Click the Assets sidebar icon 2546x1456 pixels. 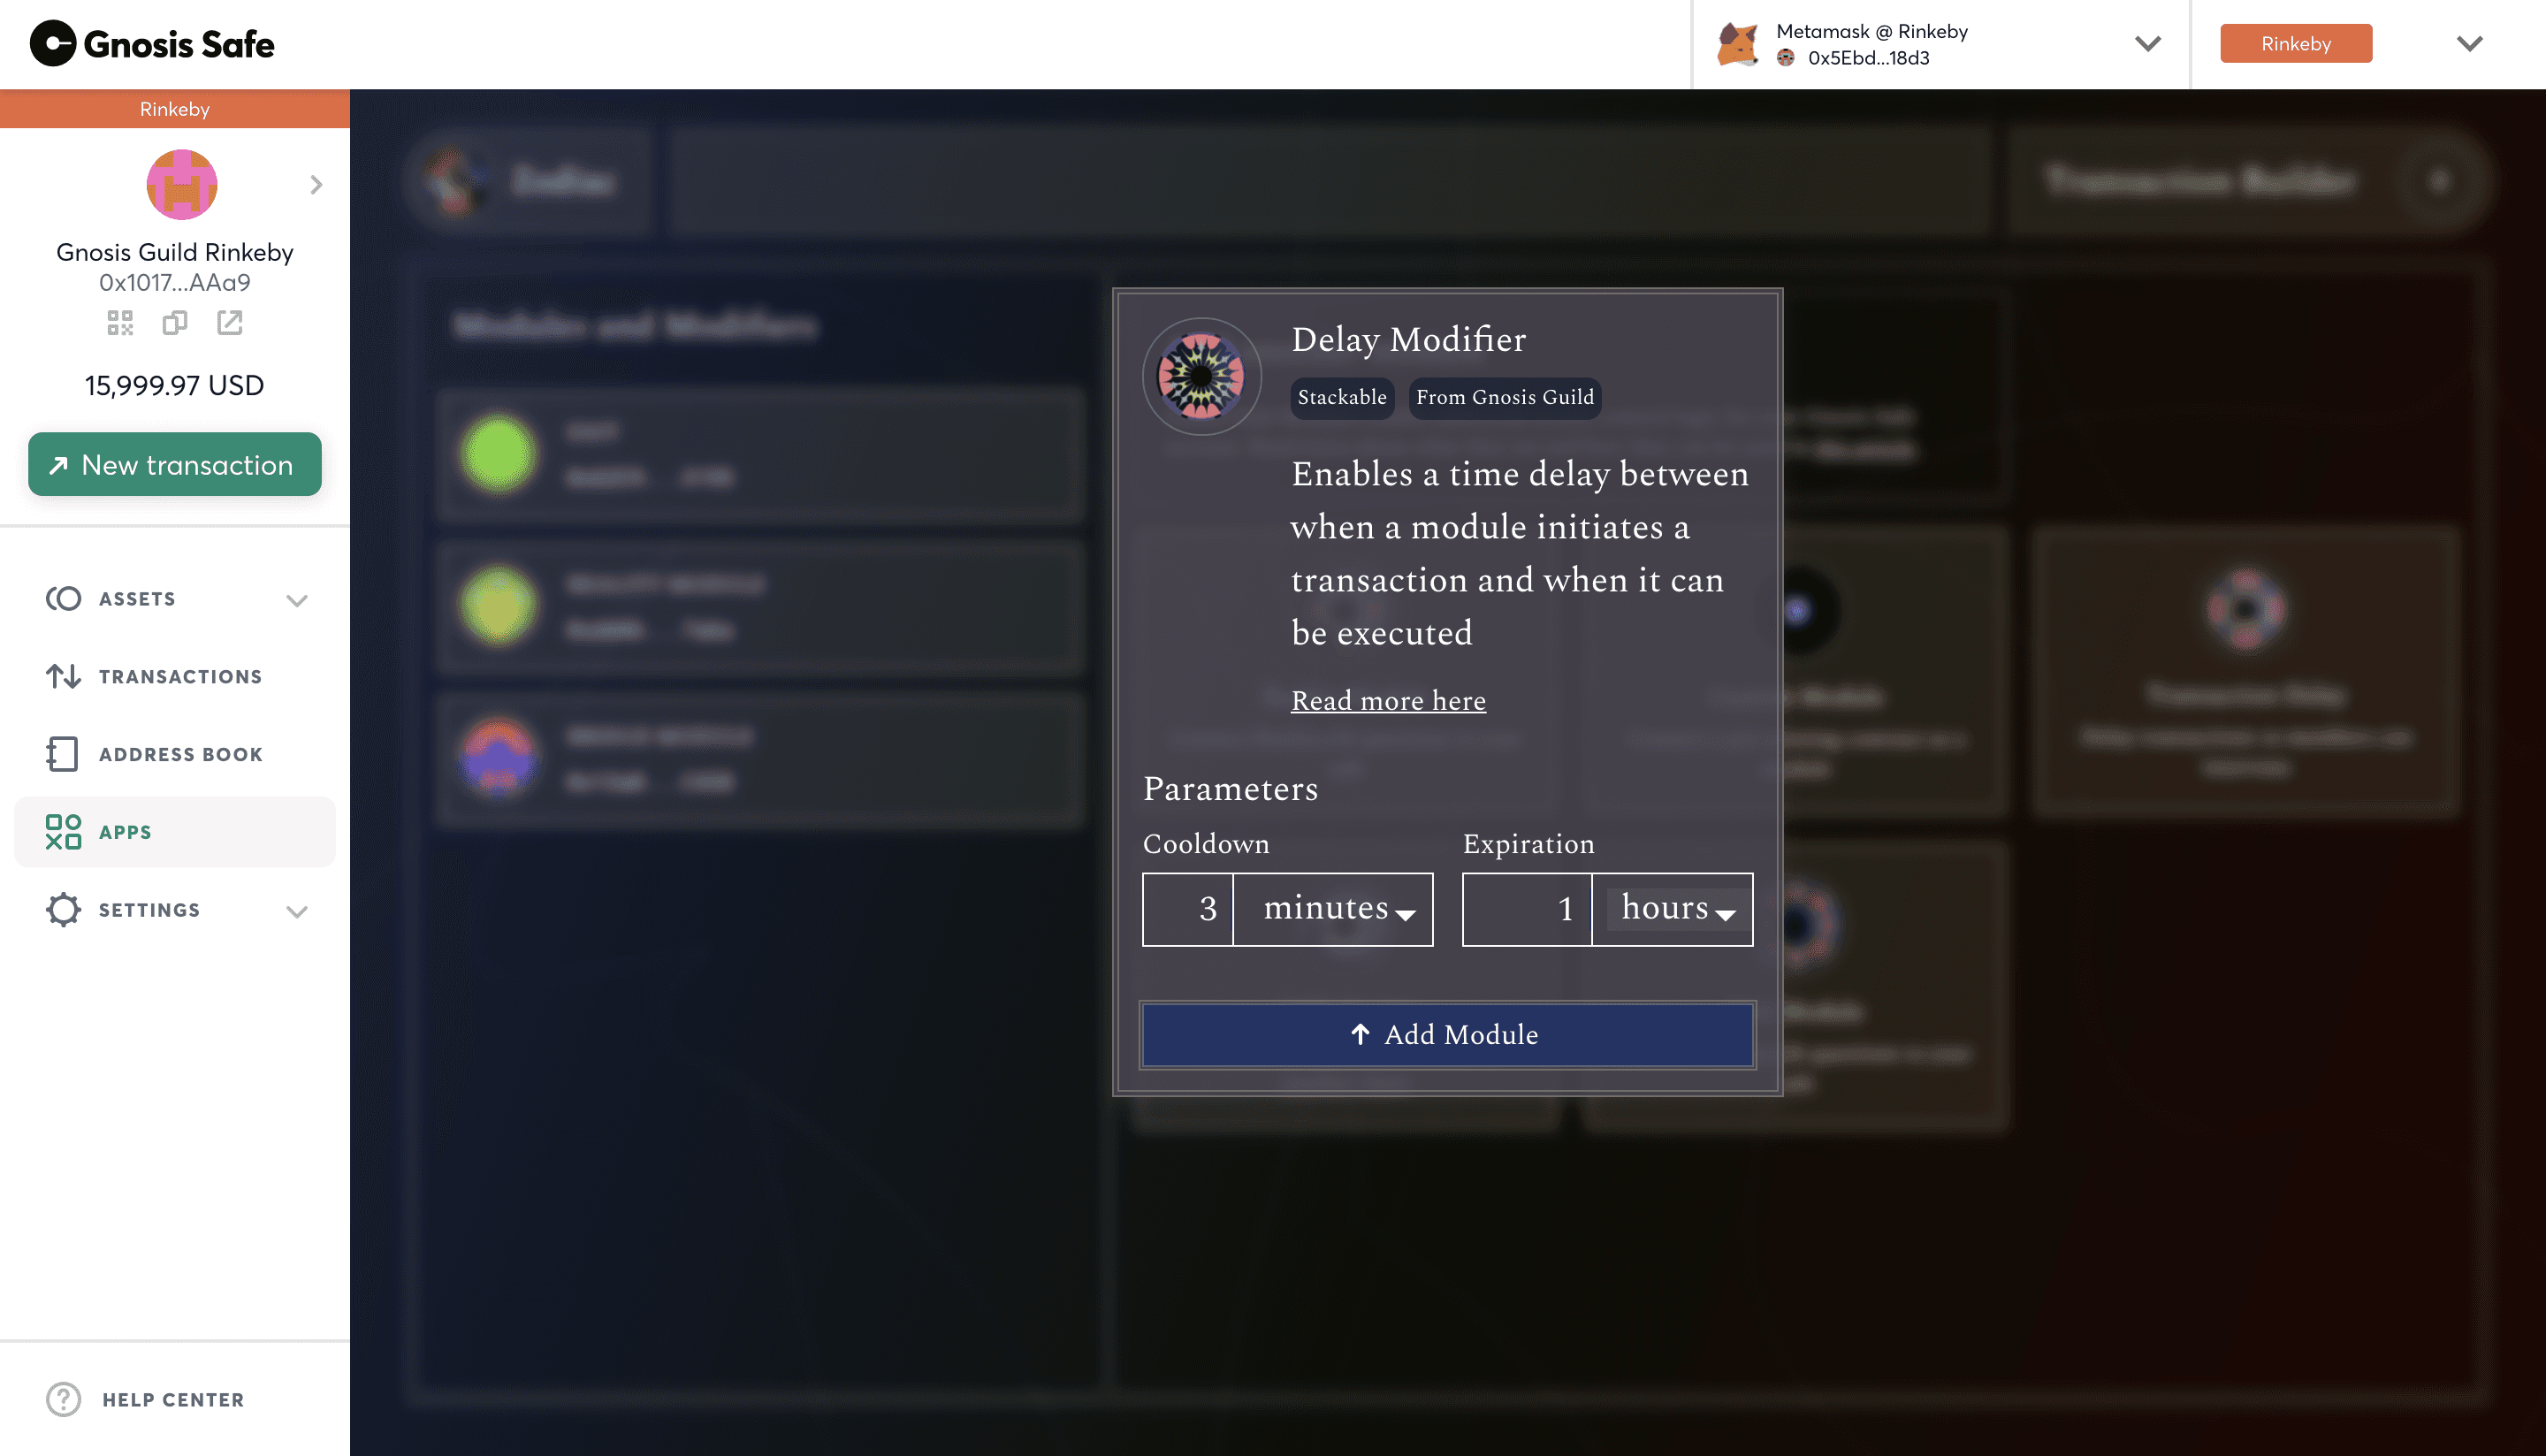point(63,598)
